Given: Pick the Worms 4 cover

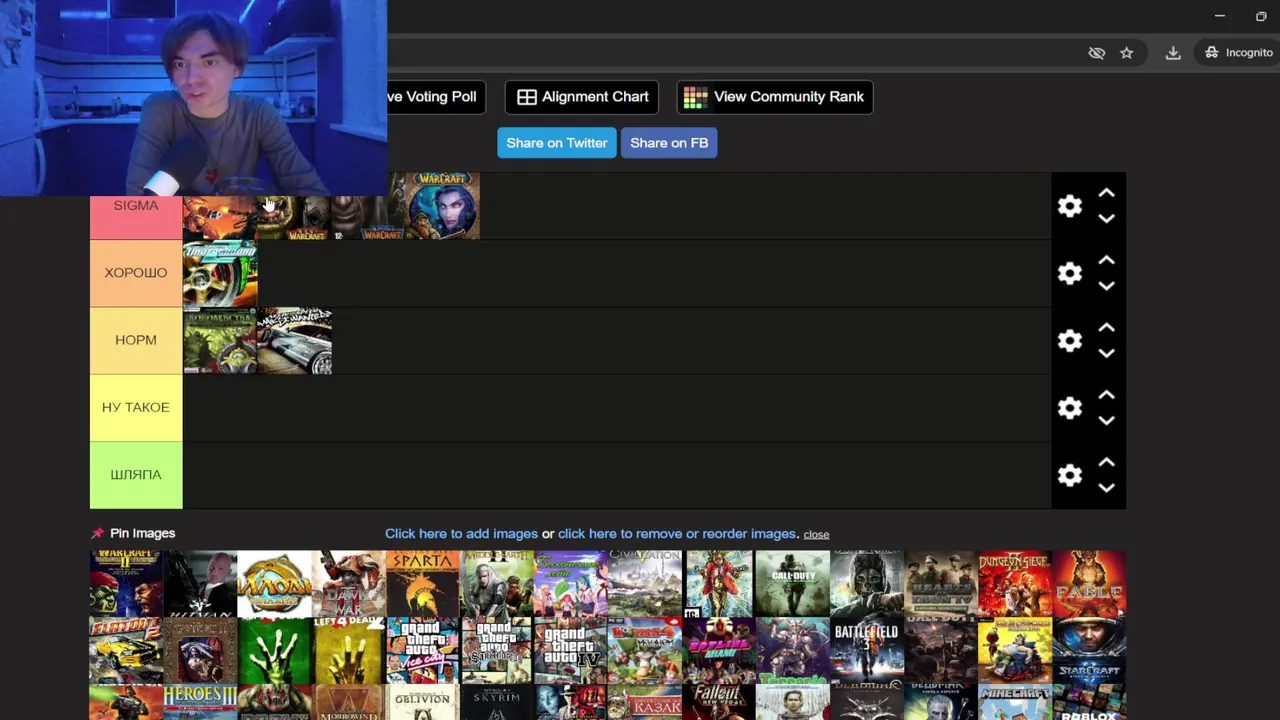Looking at the screenshot, I should (644, 651).
